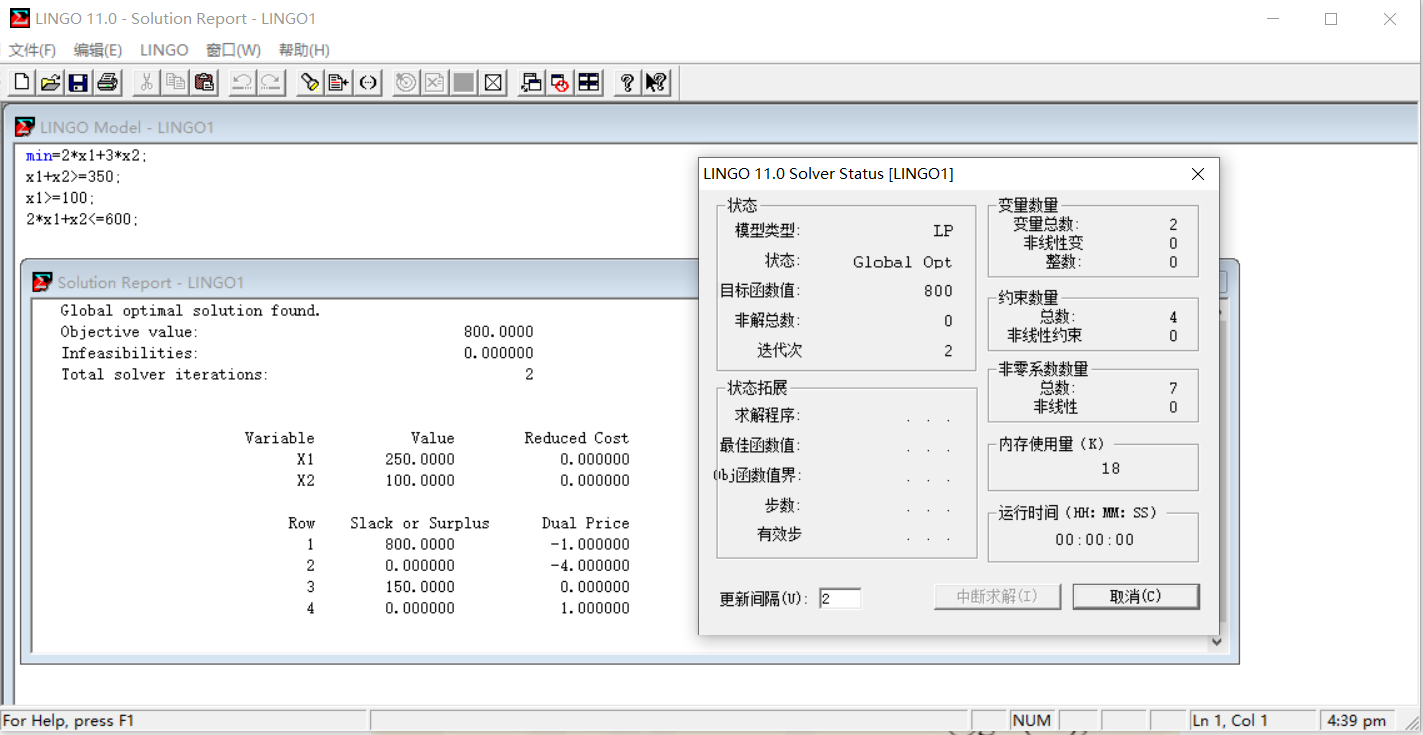Click the 中断求解(I) button
1423x735 pixels.
point(997,596)
